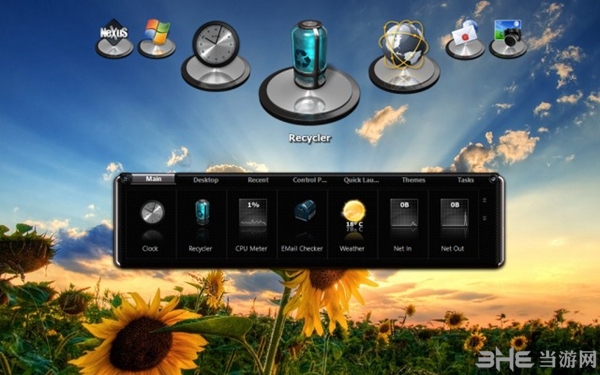
Task: Click the Clock module in the shelf
Action: coord(151,224)
